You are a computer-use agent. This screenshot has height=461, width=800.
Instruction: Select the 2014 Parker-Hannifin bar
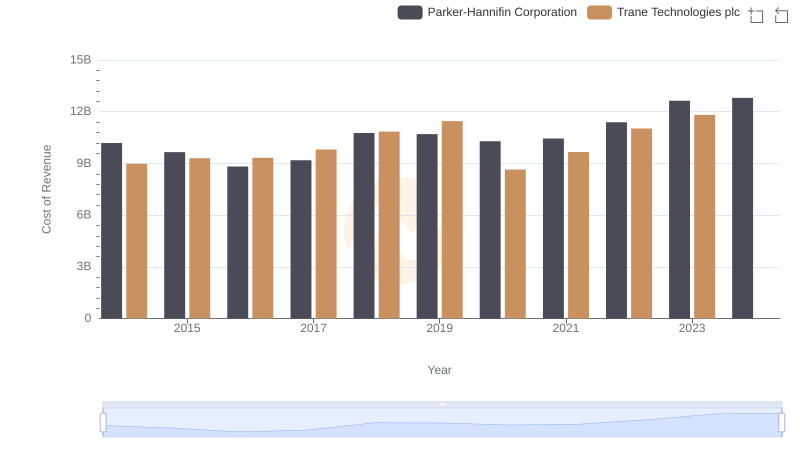(112, 231)
